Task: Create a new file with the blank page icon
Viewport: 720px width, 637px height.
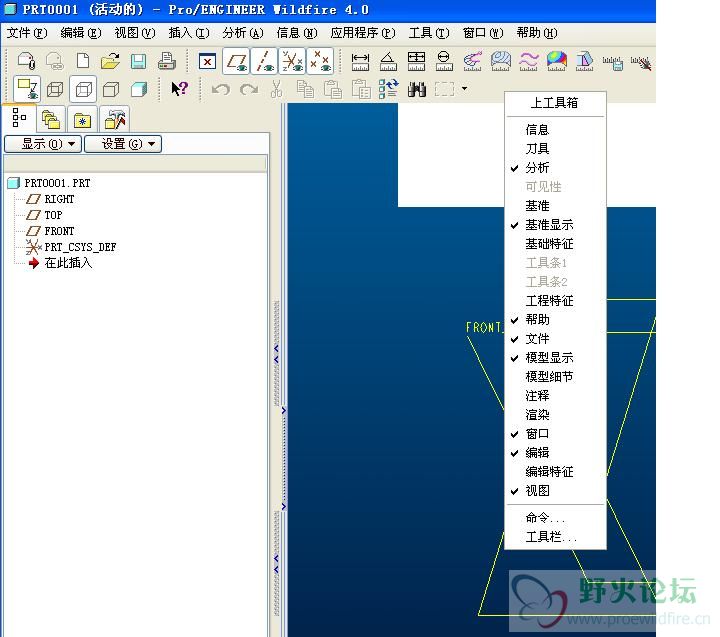Action: (83, 61)
